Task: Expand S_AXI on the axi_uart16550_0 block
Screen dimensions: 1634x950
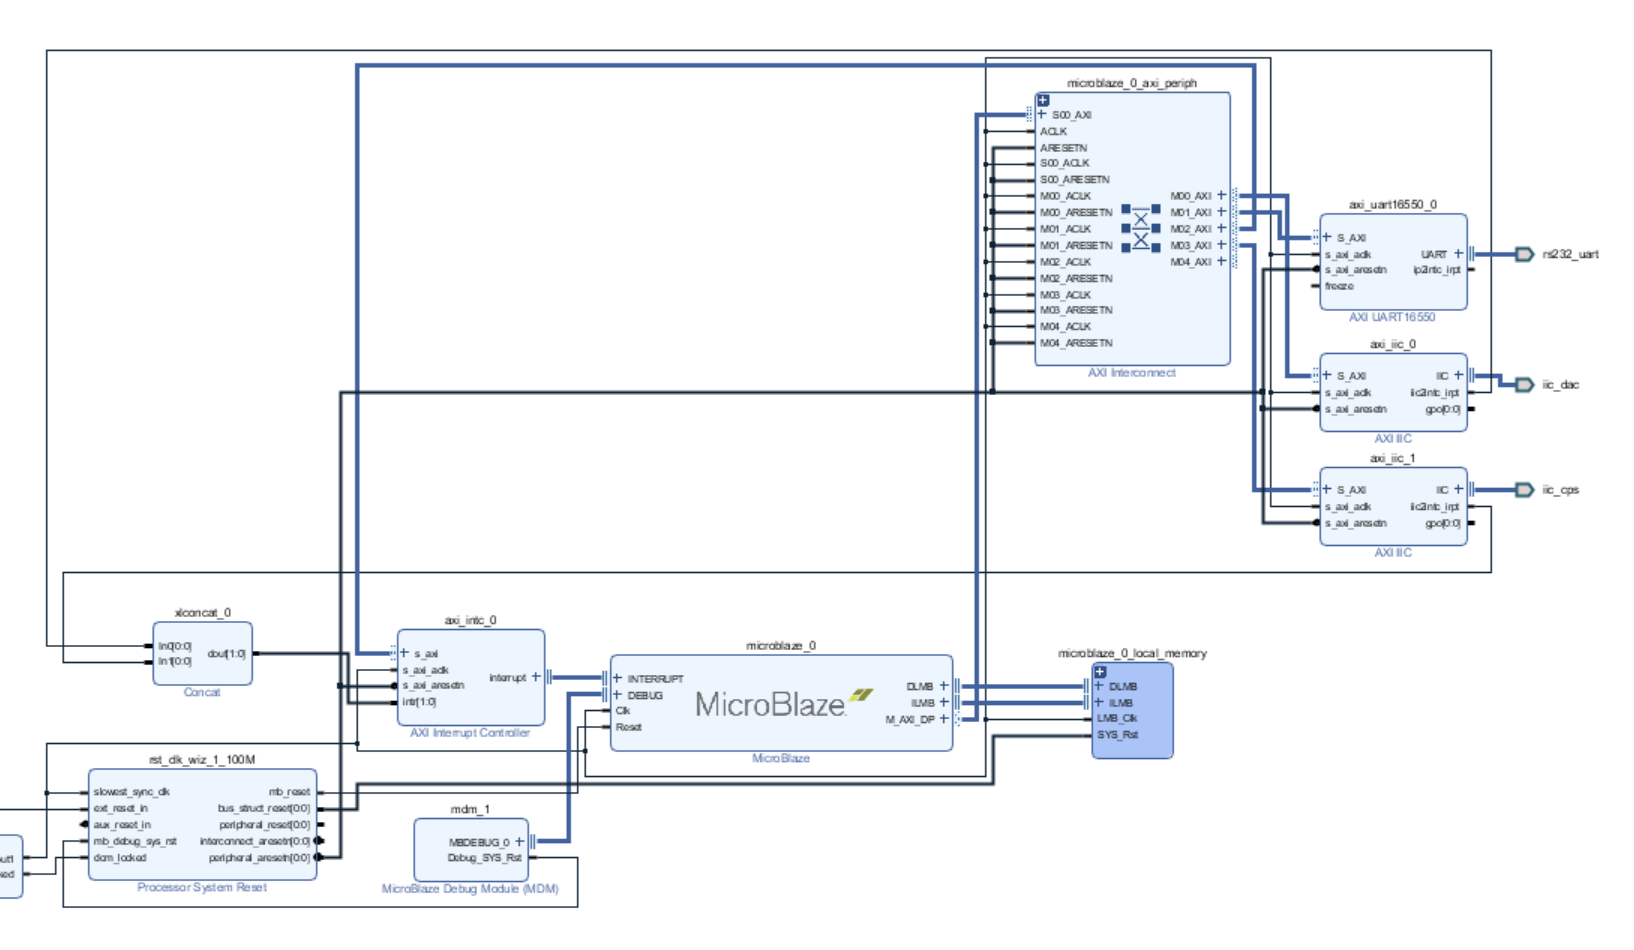Action: (x=1327, y=238)
